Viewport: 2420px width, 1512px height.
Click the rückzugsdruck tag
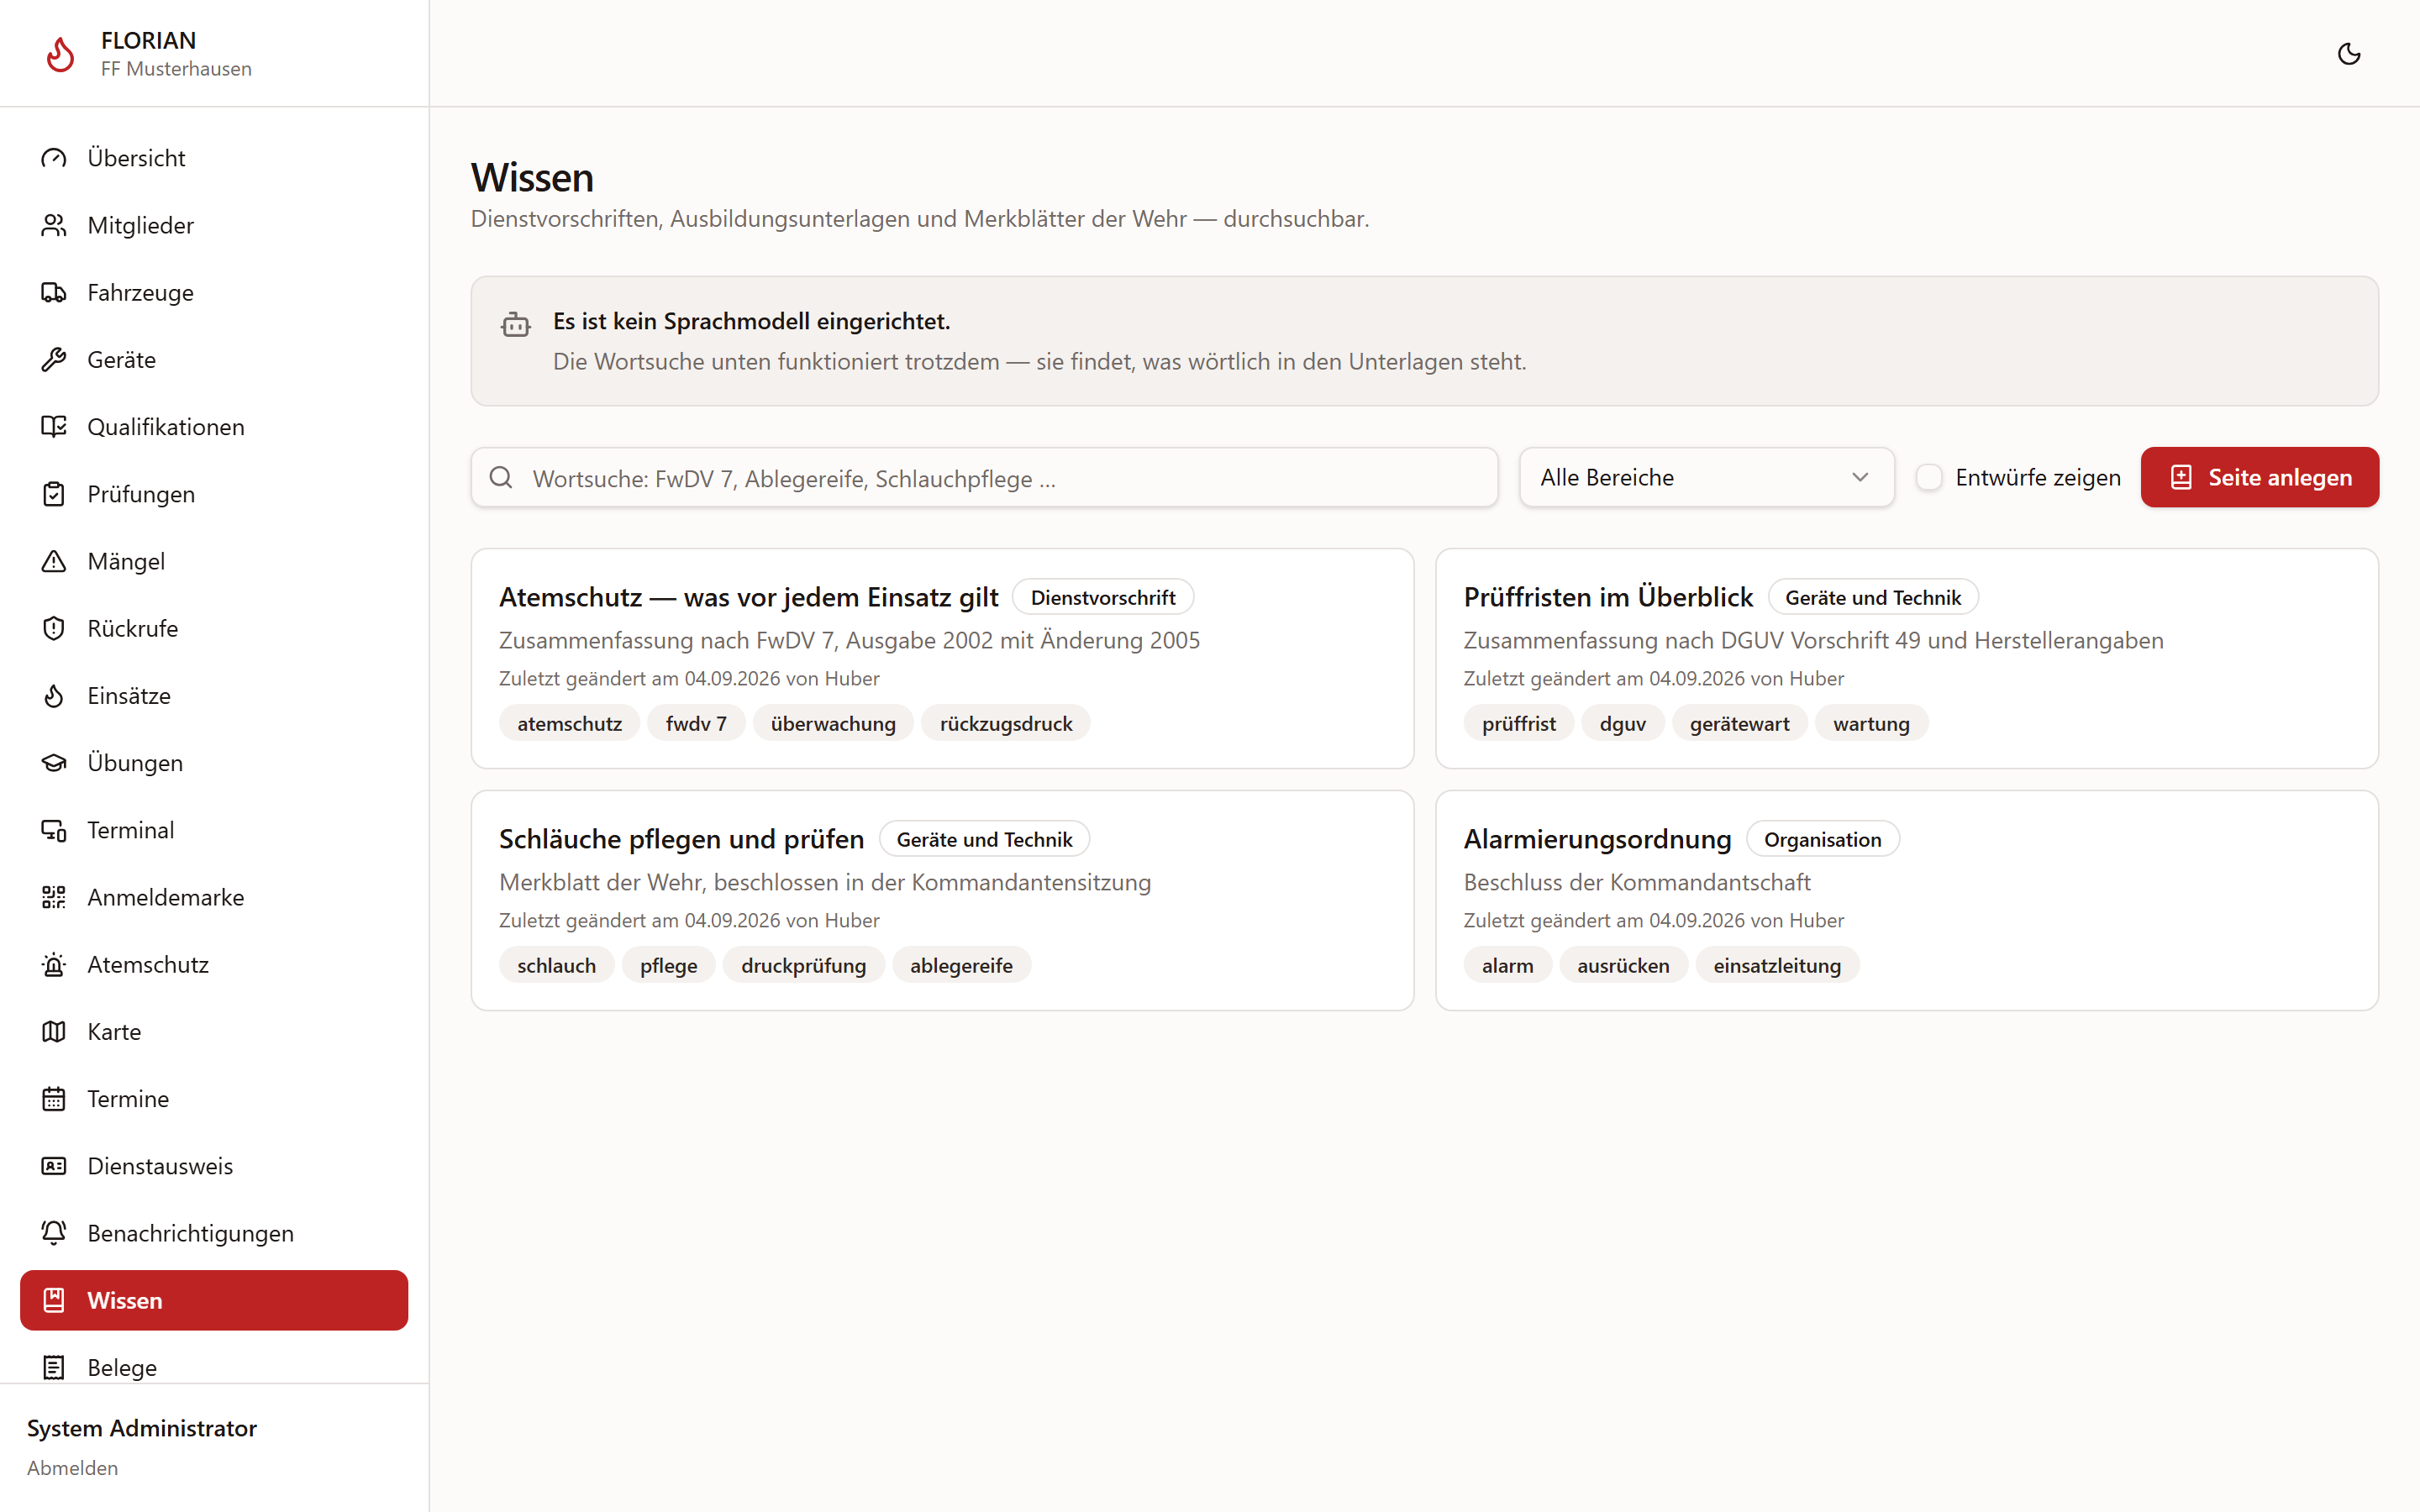click(1006, 723)
